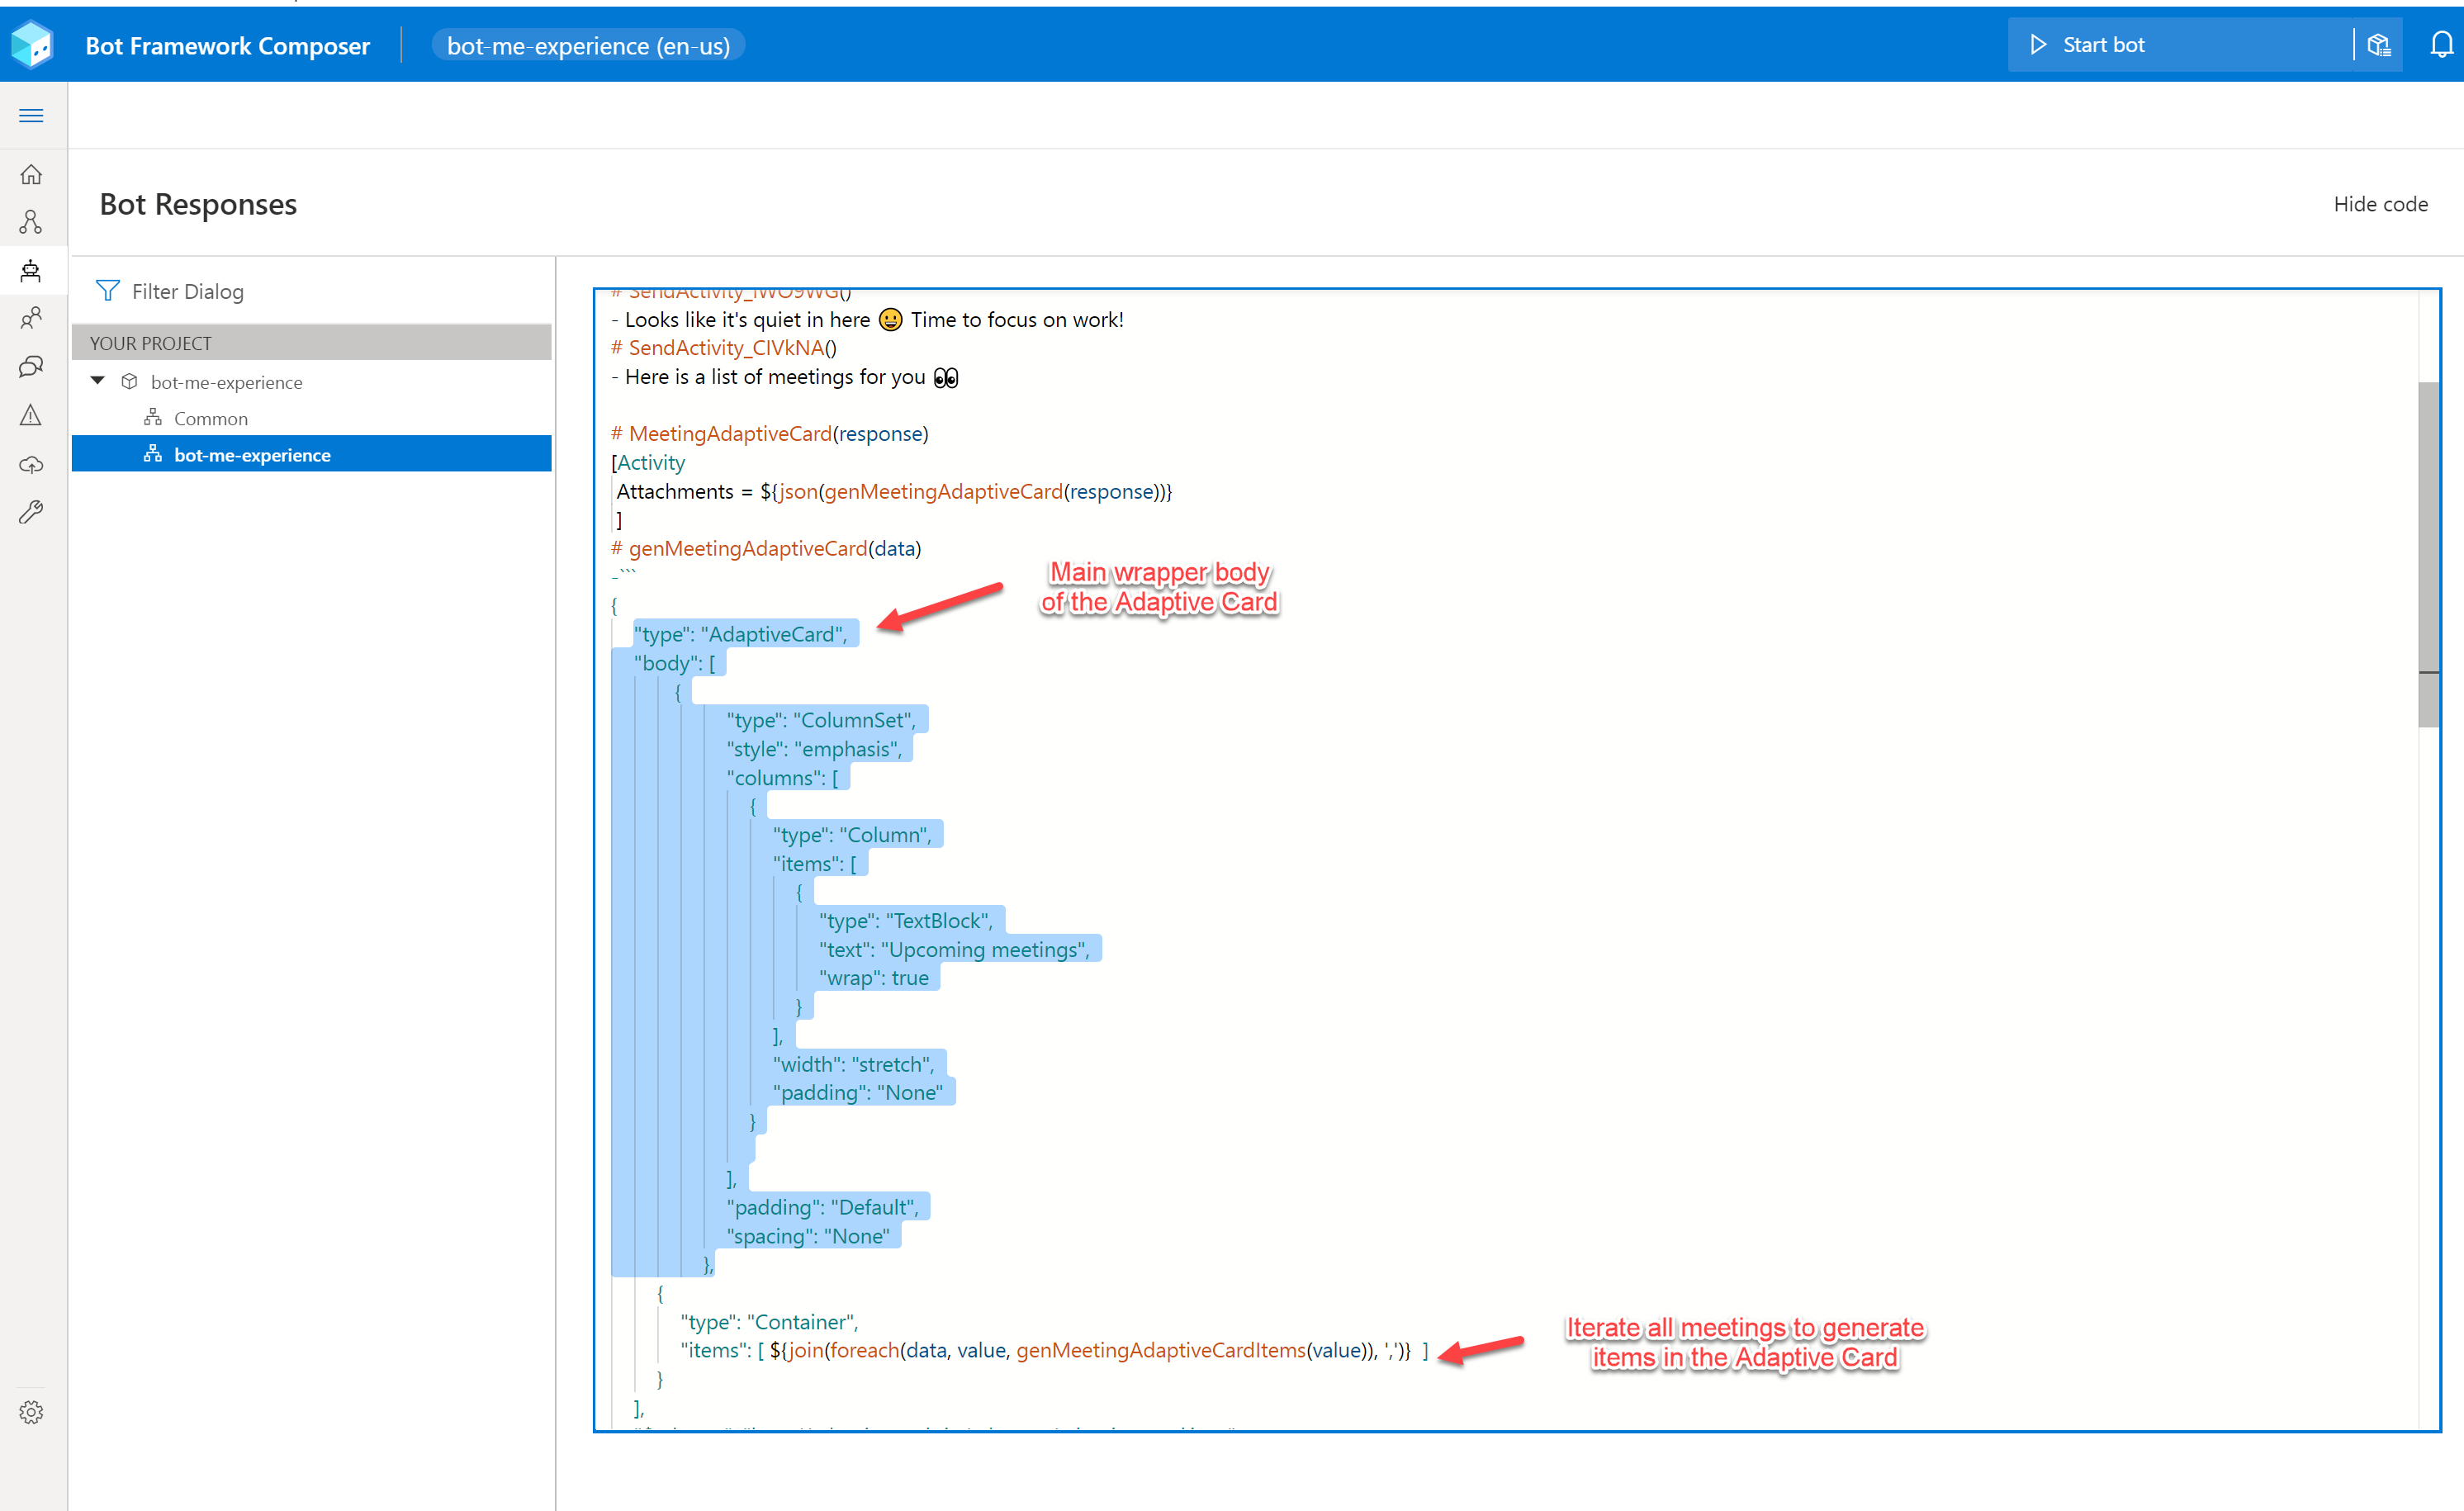Select the highlighted bot-me-experience dialog
Viewport: 2464px width, 1511px height.
tap(312, 454)
